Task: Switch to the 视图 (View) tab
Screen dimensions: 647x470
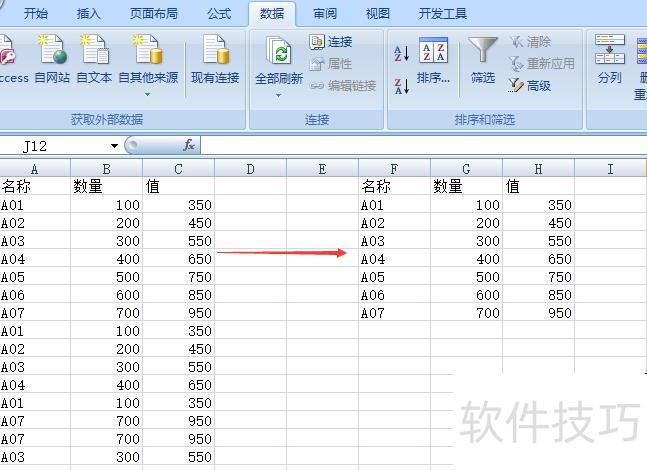Action: [x=378, y=14]
